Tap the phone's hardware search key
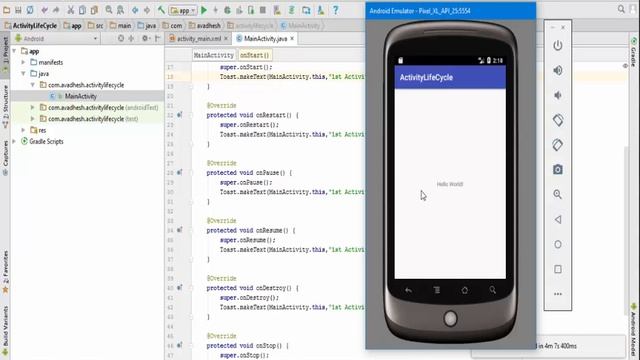This screenshot has width=640, height=360. (493, 290)
